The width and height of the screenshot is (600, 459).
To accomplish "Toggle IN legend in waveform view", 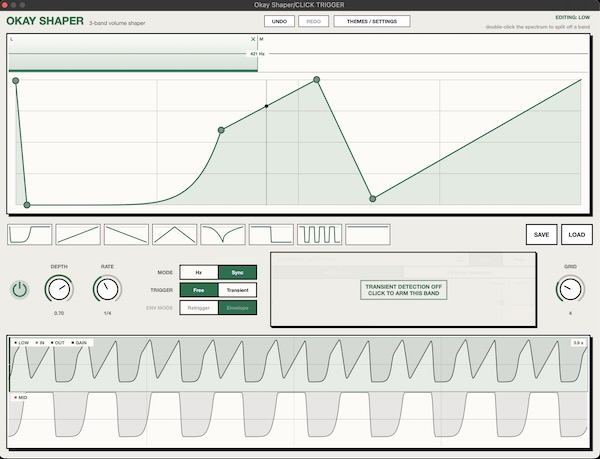I will pos(40,343).
